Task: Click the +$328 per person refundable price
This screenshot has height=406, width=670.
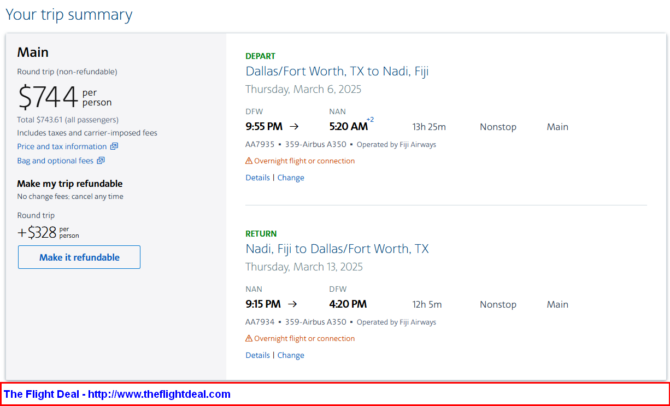Action: tap(48, 232)
